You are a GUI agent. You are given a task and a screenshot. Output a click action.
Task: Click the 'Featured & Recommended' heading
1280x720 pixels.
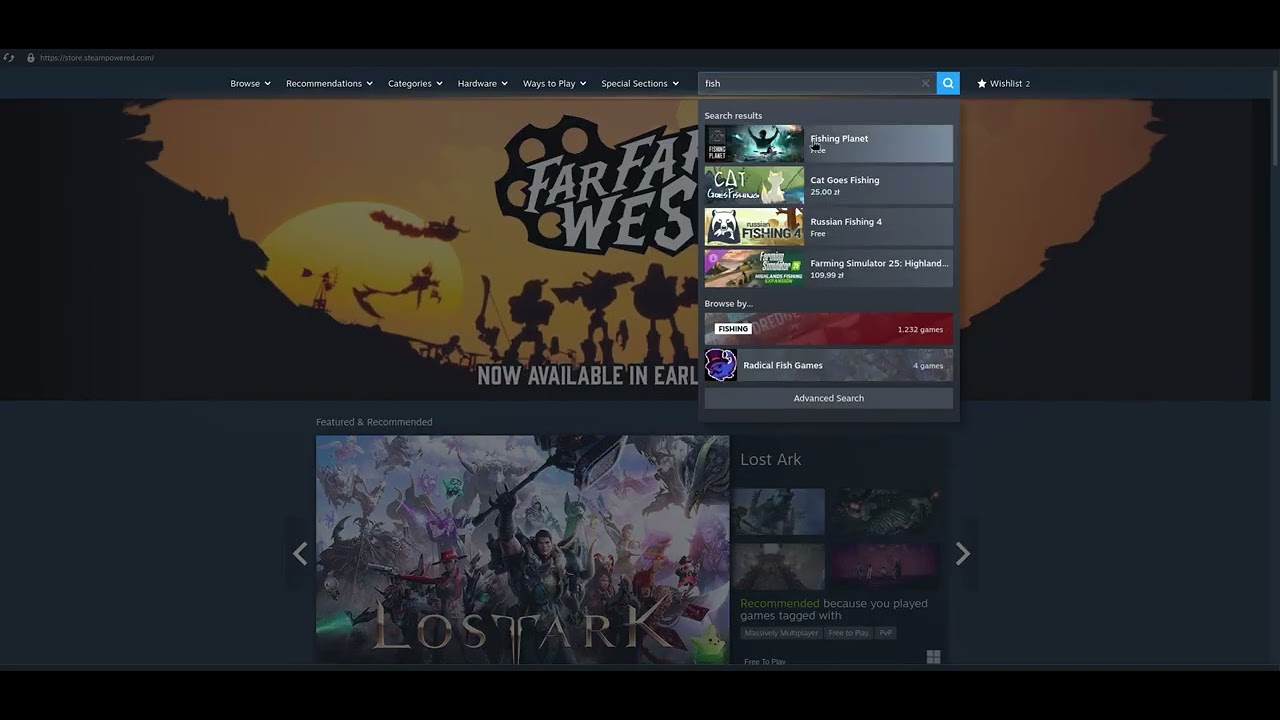[374, 422]
